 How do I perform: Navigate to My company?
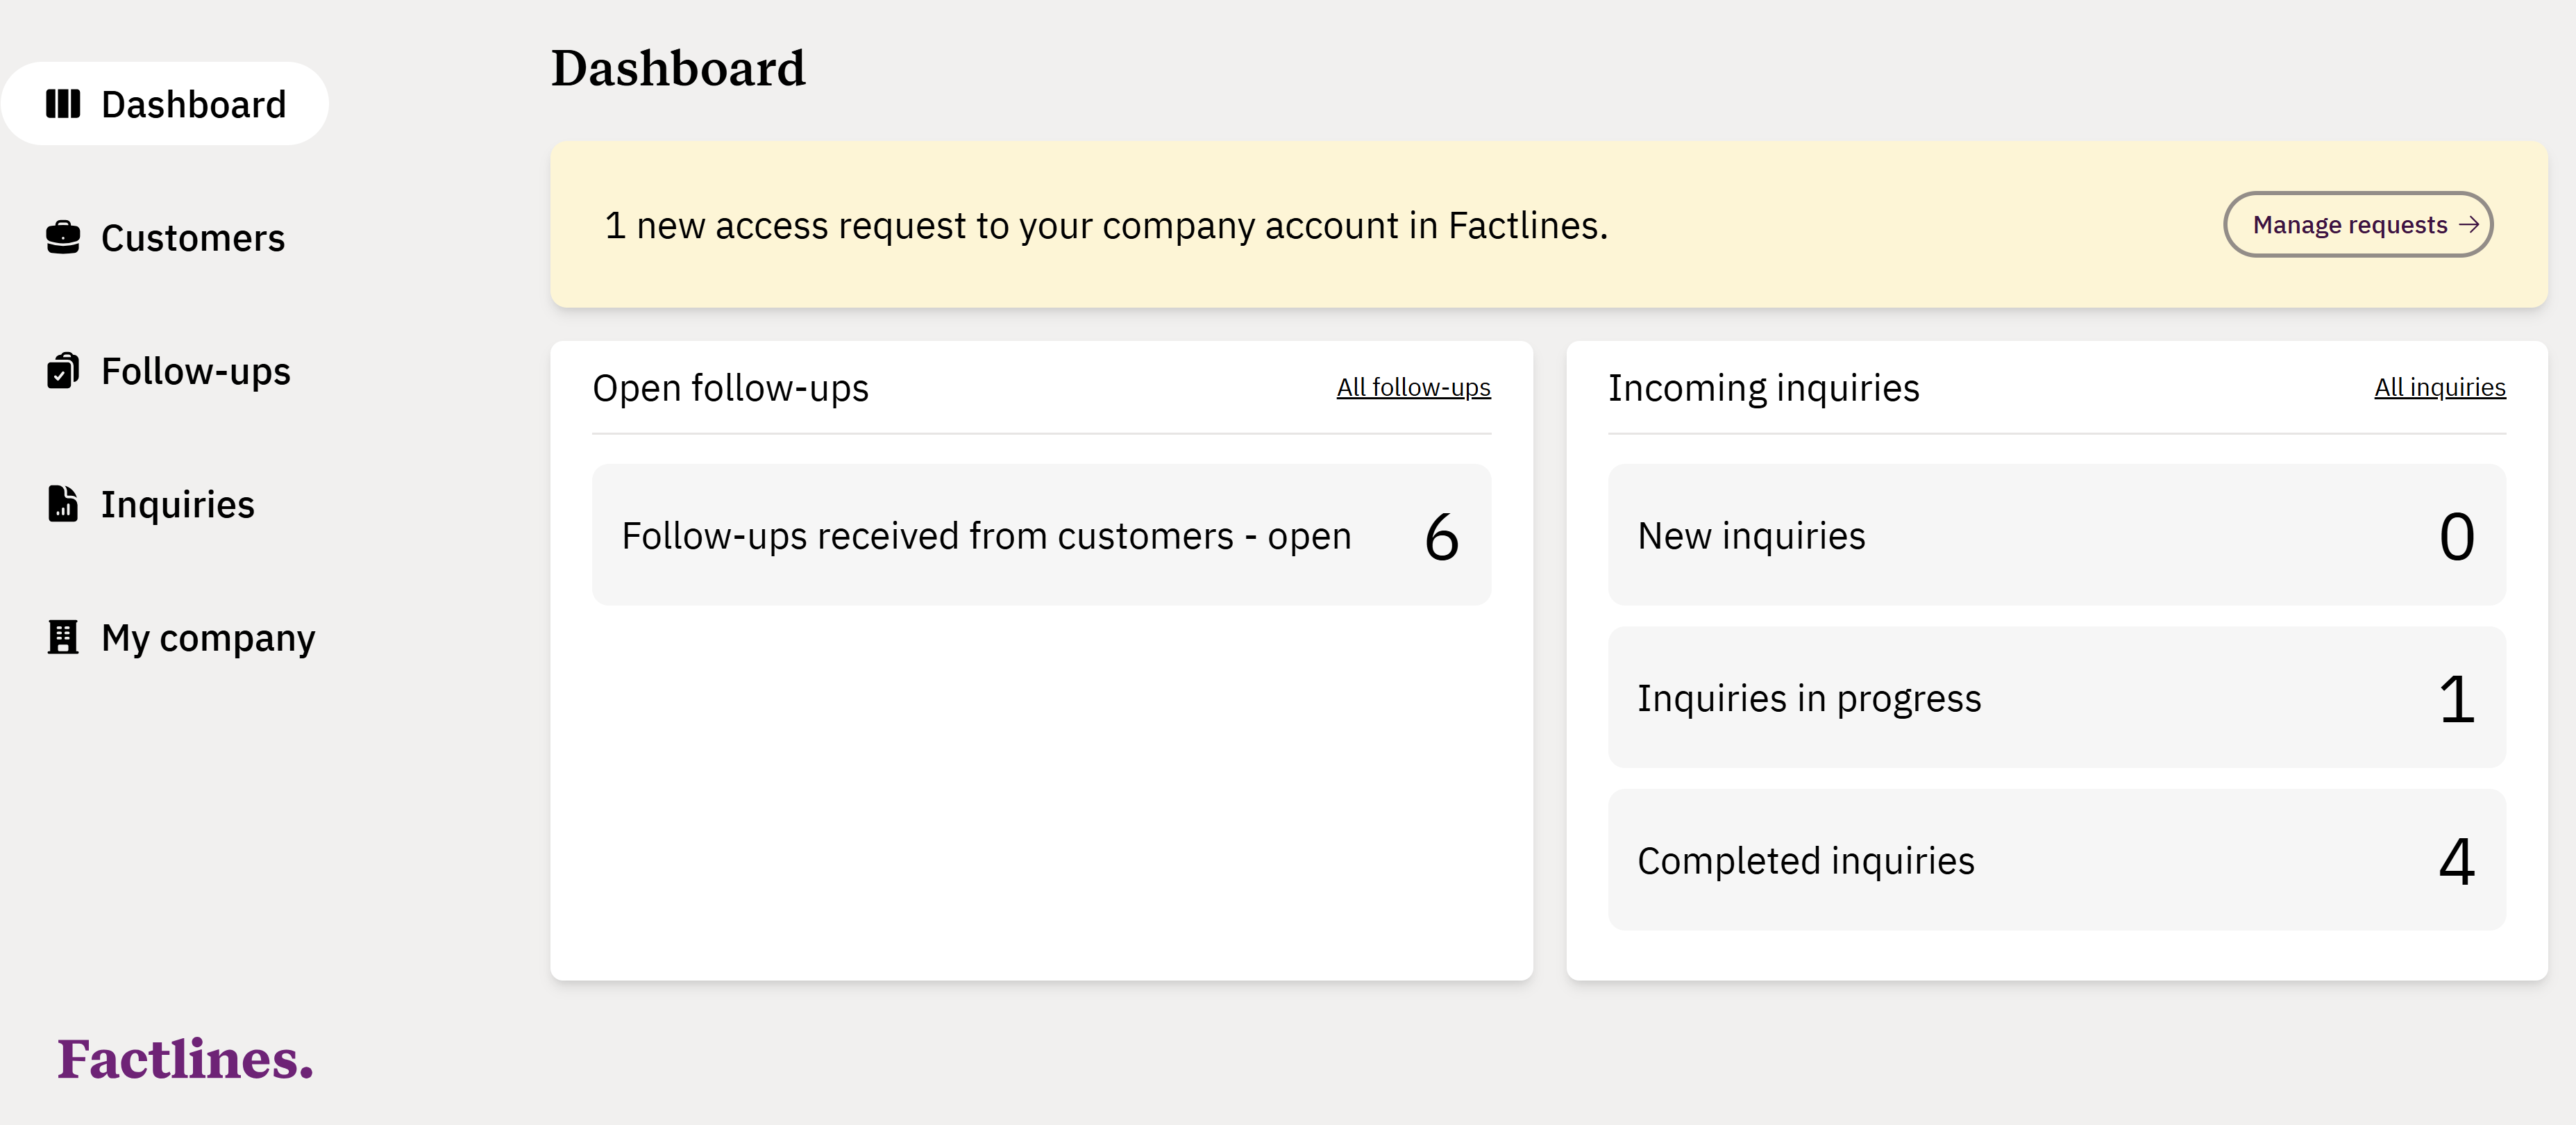tap(208, 637)
